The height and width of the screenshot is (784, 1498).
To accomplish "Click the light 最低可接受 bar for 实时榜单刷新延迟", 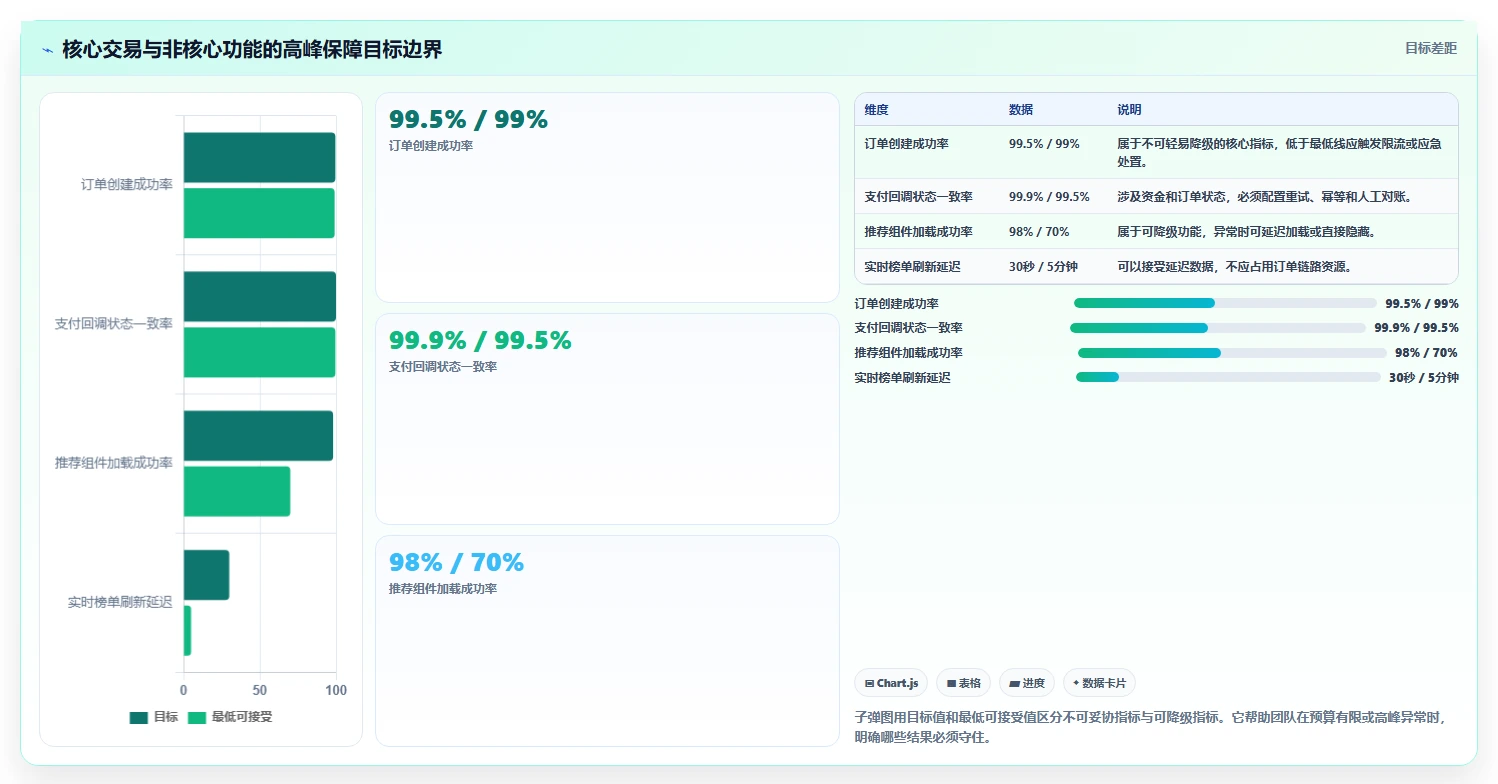I will click(187, 630).
